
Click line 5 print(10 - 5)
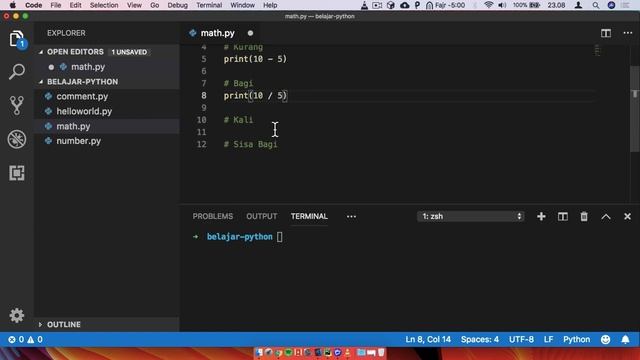(x=255, y=59)
